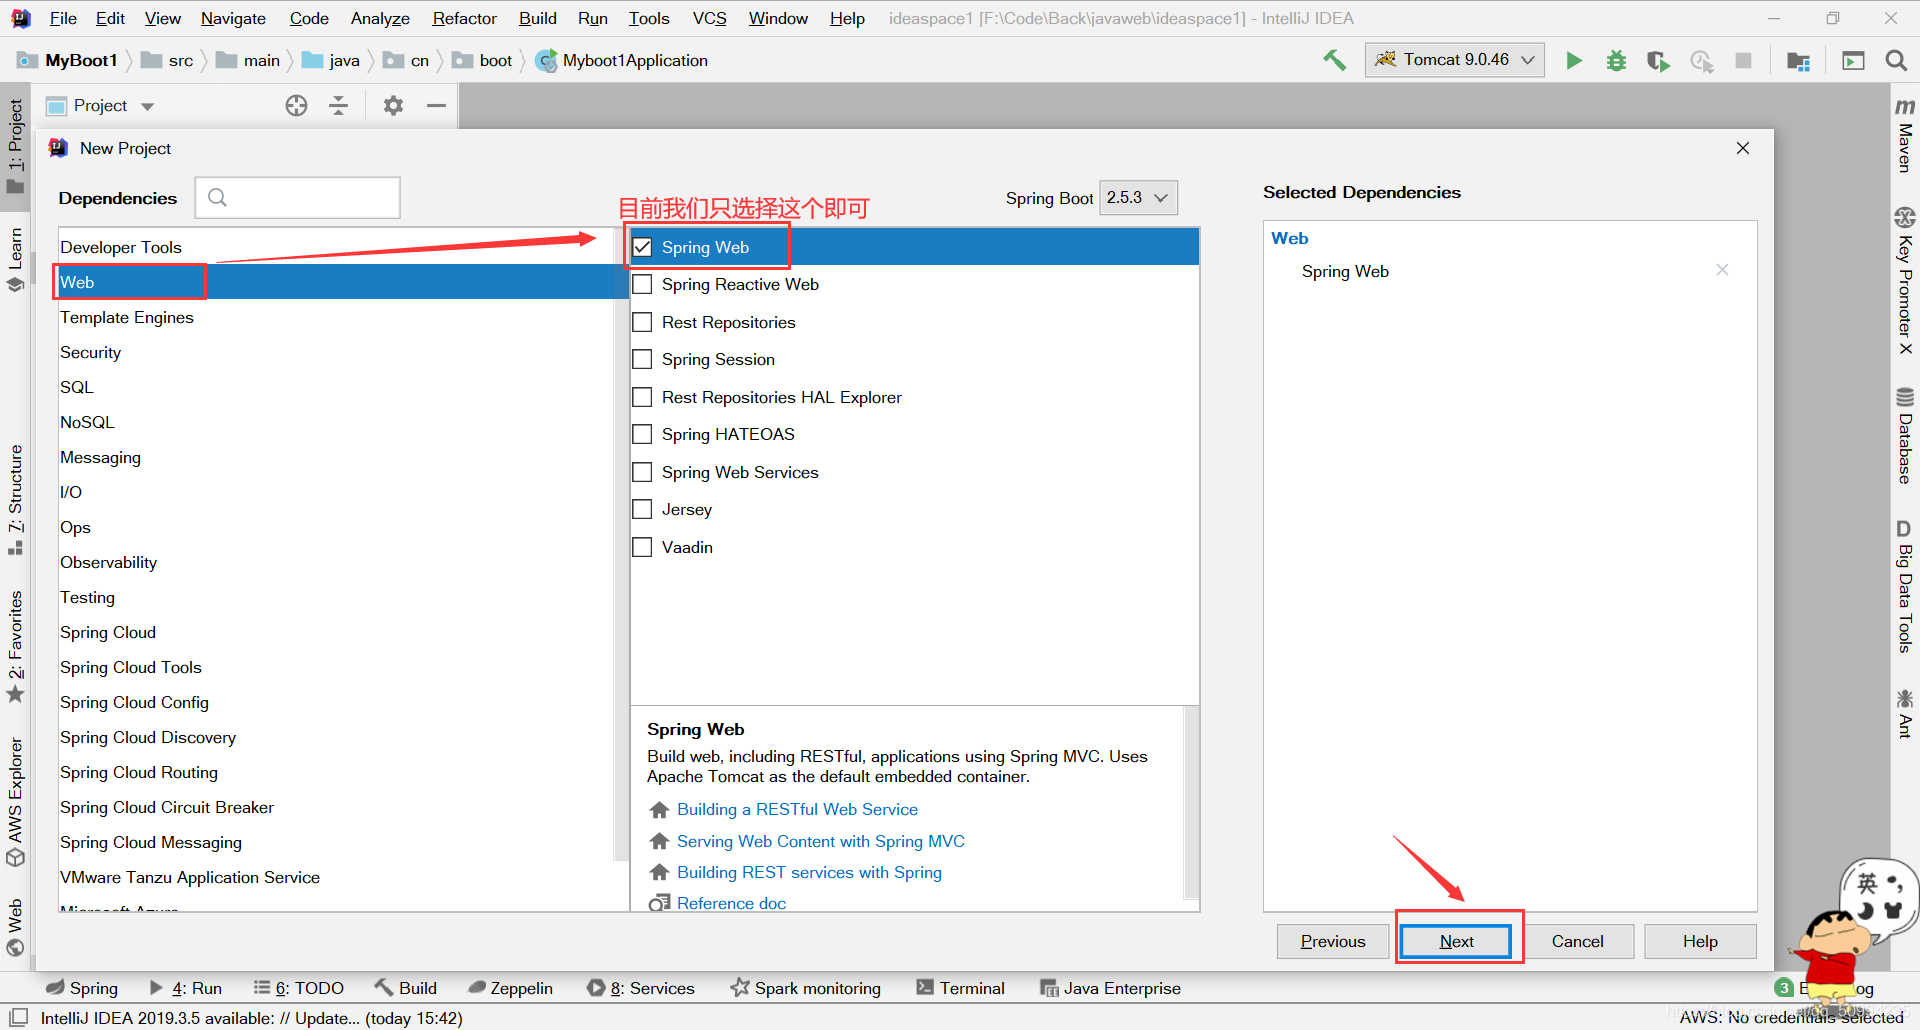Enable Rest Repositories dependency

(642, 322)
